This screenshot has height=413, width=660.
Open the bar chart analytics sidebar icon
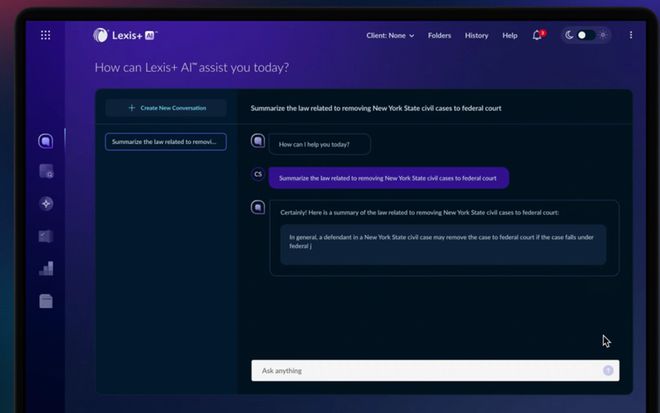coord(46,268)
